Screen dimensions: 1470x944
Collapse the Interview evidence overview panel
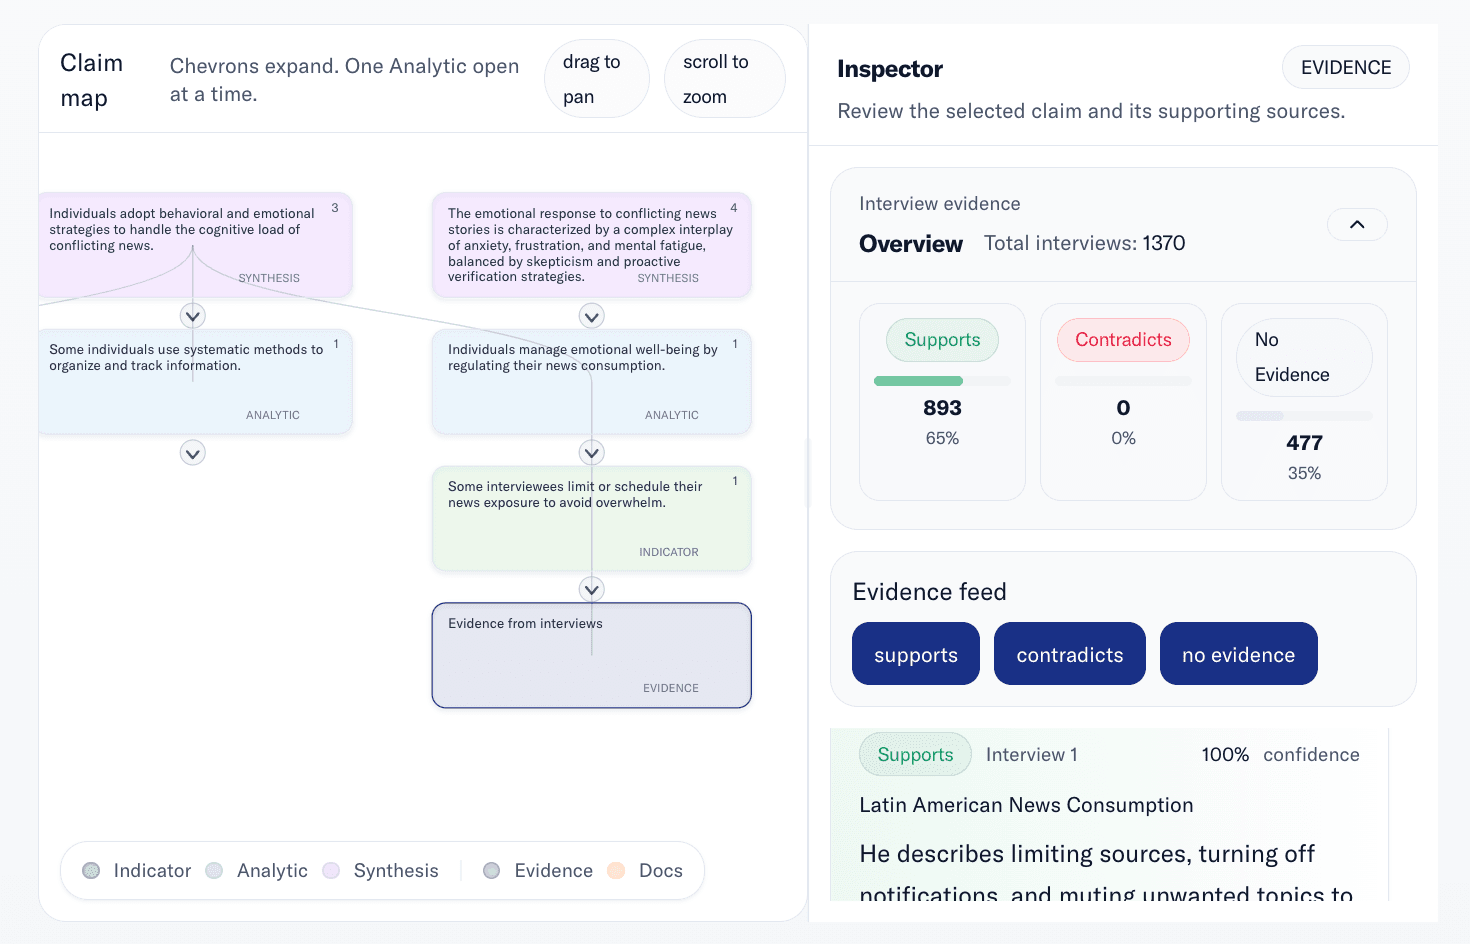(x=1356, y=225)
